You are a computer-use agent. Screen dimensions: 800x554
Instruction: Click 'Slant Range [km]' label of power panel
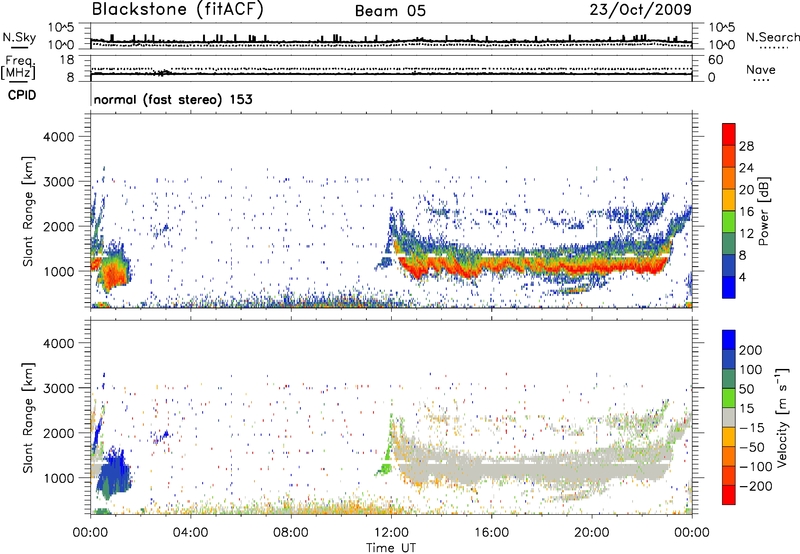coord(28,211)
